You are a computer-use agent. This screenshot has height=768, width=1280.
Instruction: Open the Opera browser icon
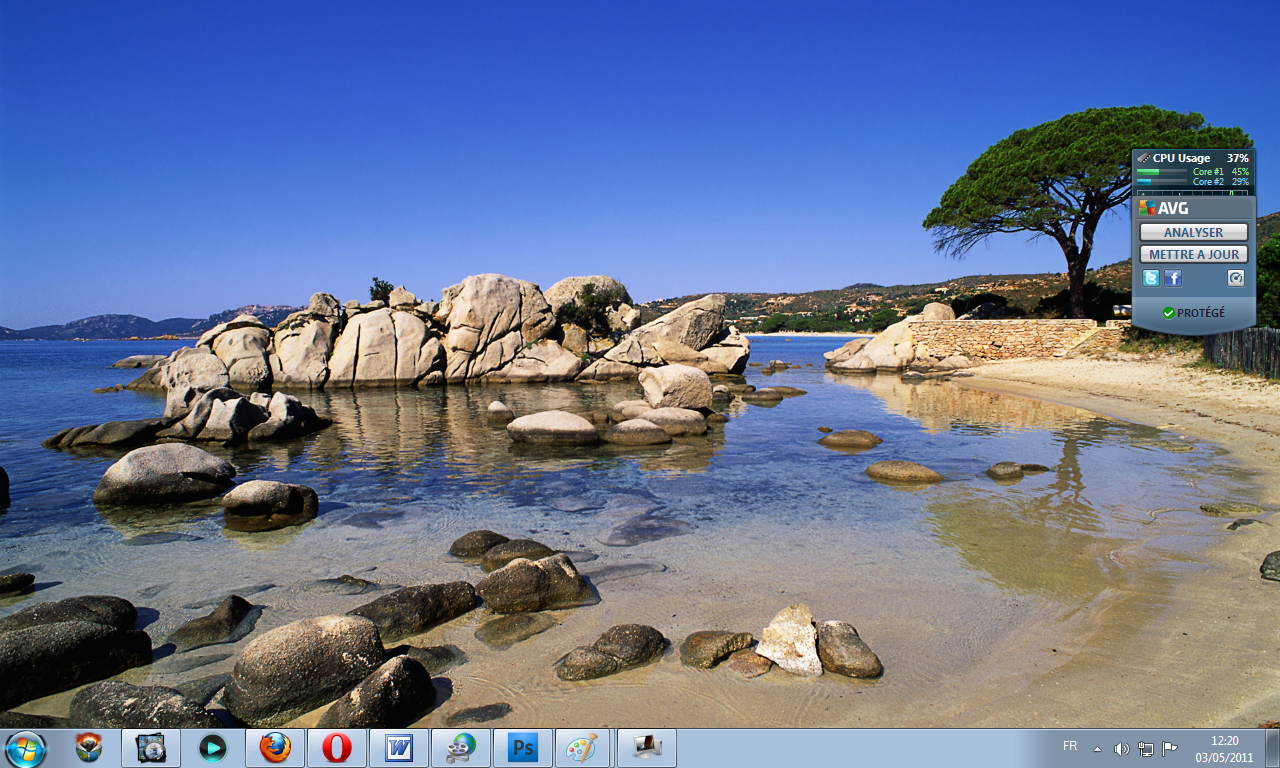[337, 748]
